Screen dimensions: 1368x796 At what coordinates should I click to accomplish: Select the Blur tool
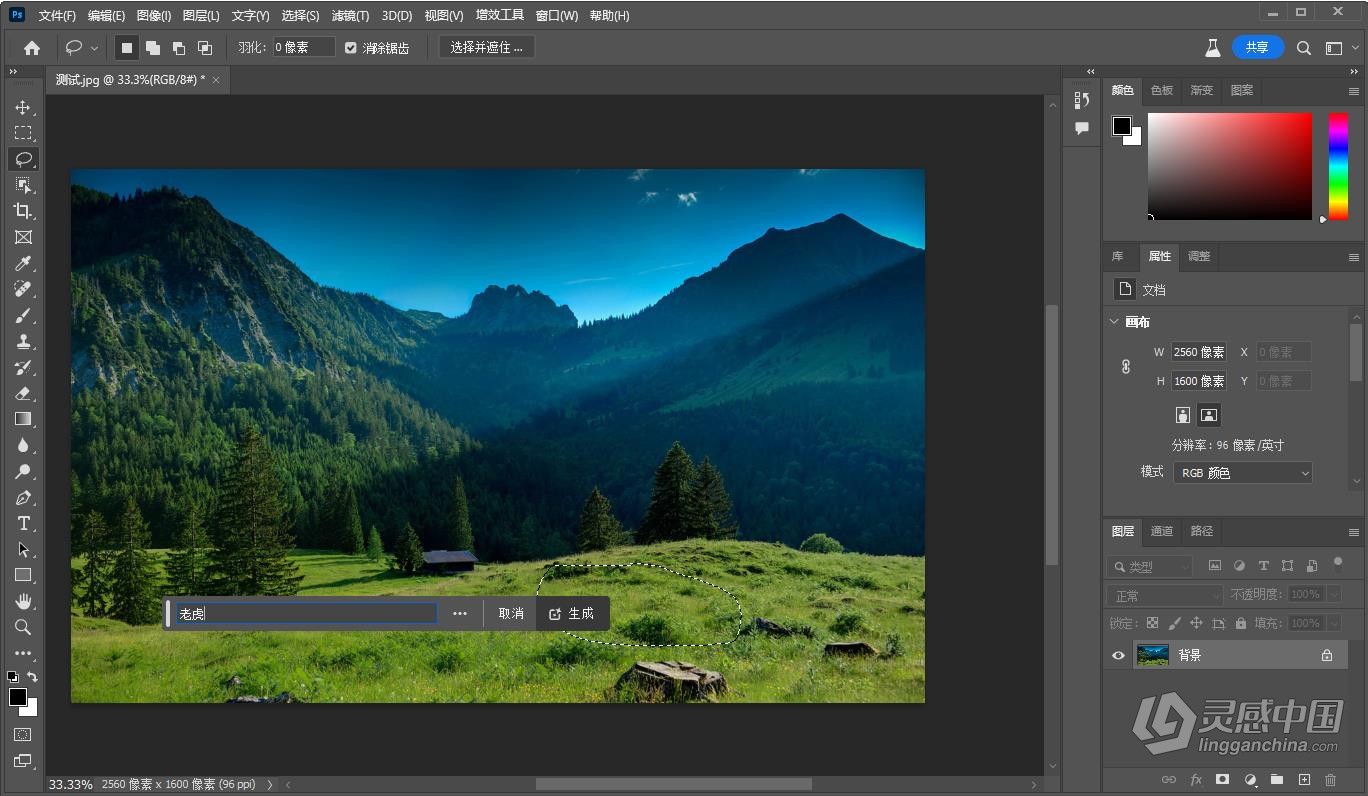23,445
